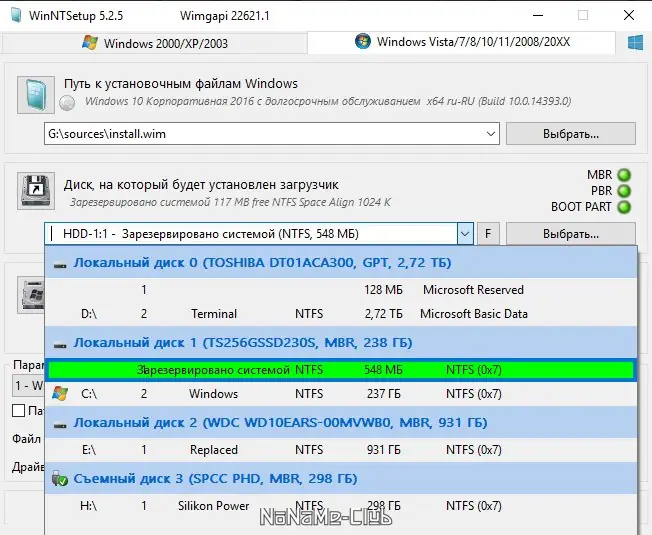Click the edition selector starting with 1 - W

(x=27, y=386)
